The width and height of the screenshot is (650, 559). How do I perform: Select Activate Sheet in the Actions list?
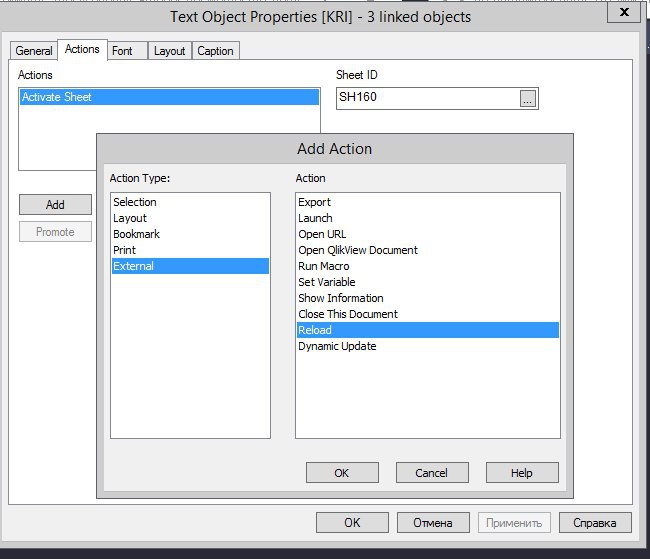point(170,97)
